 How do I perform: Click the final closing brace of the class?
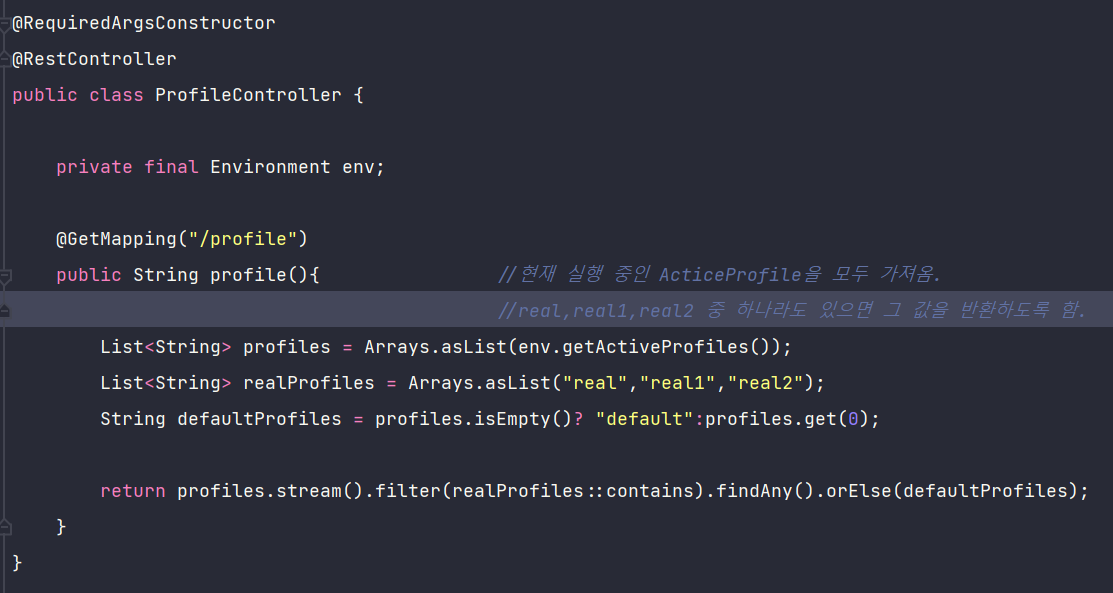pos(18,563)
